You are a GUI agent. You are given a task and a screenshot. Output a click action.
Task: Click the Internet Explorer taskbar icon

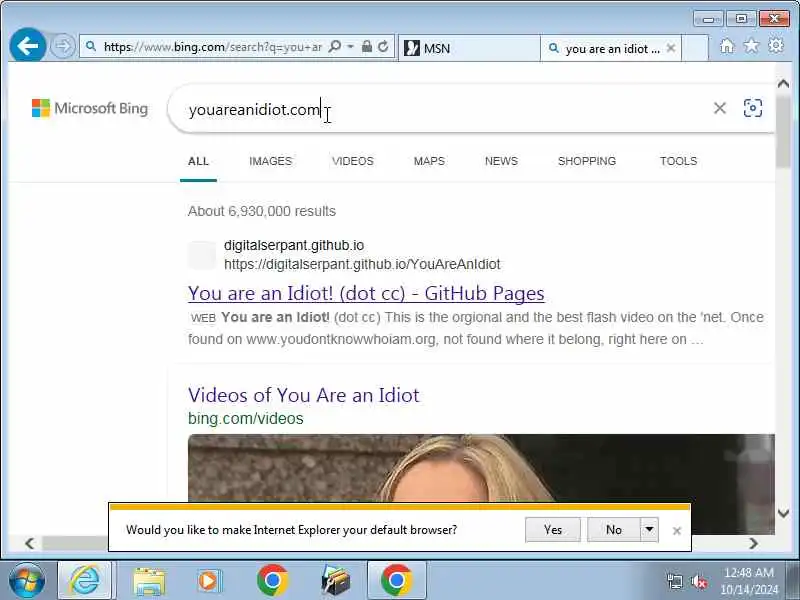click(x=84, y=580)
